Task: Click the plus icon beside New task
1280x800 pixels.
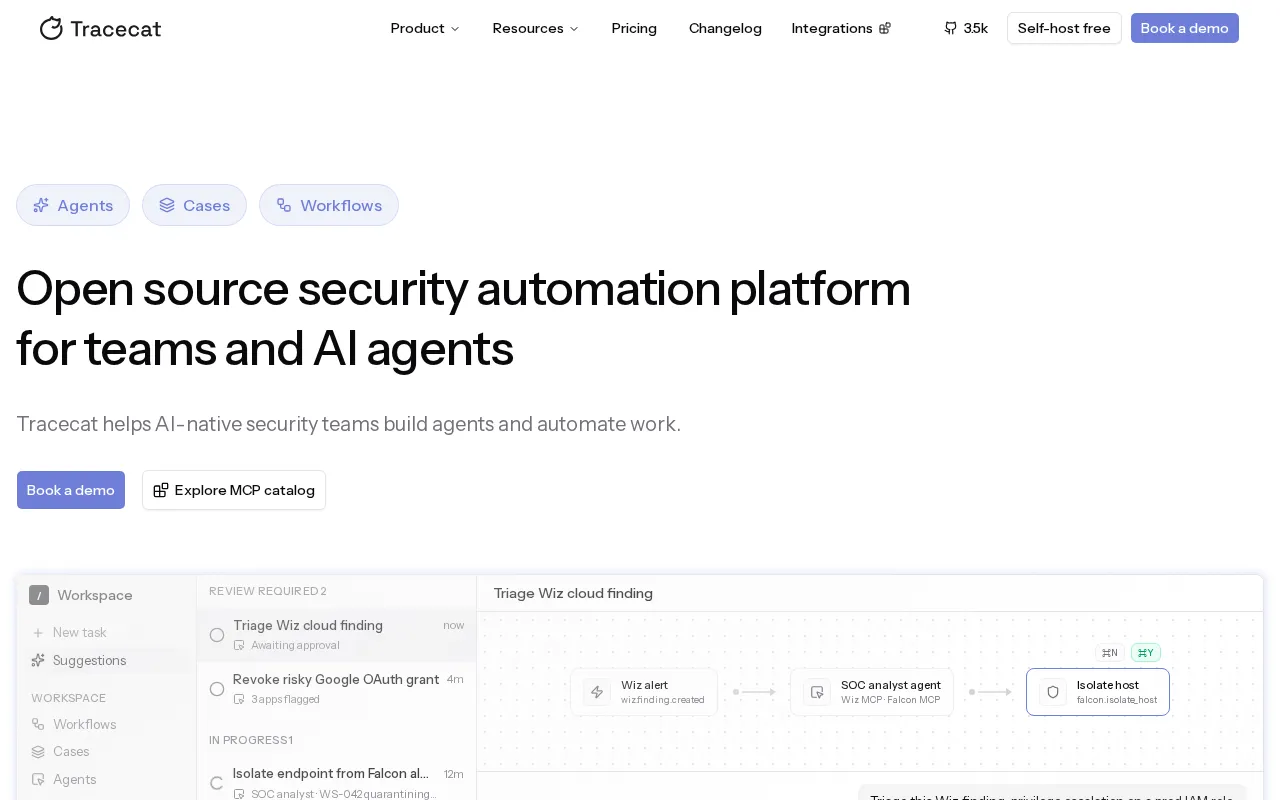Action: click(38, 633)
